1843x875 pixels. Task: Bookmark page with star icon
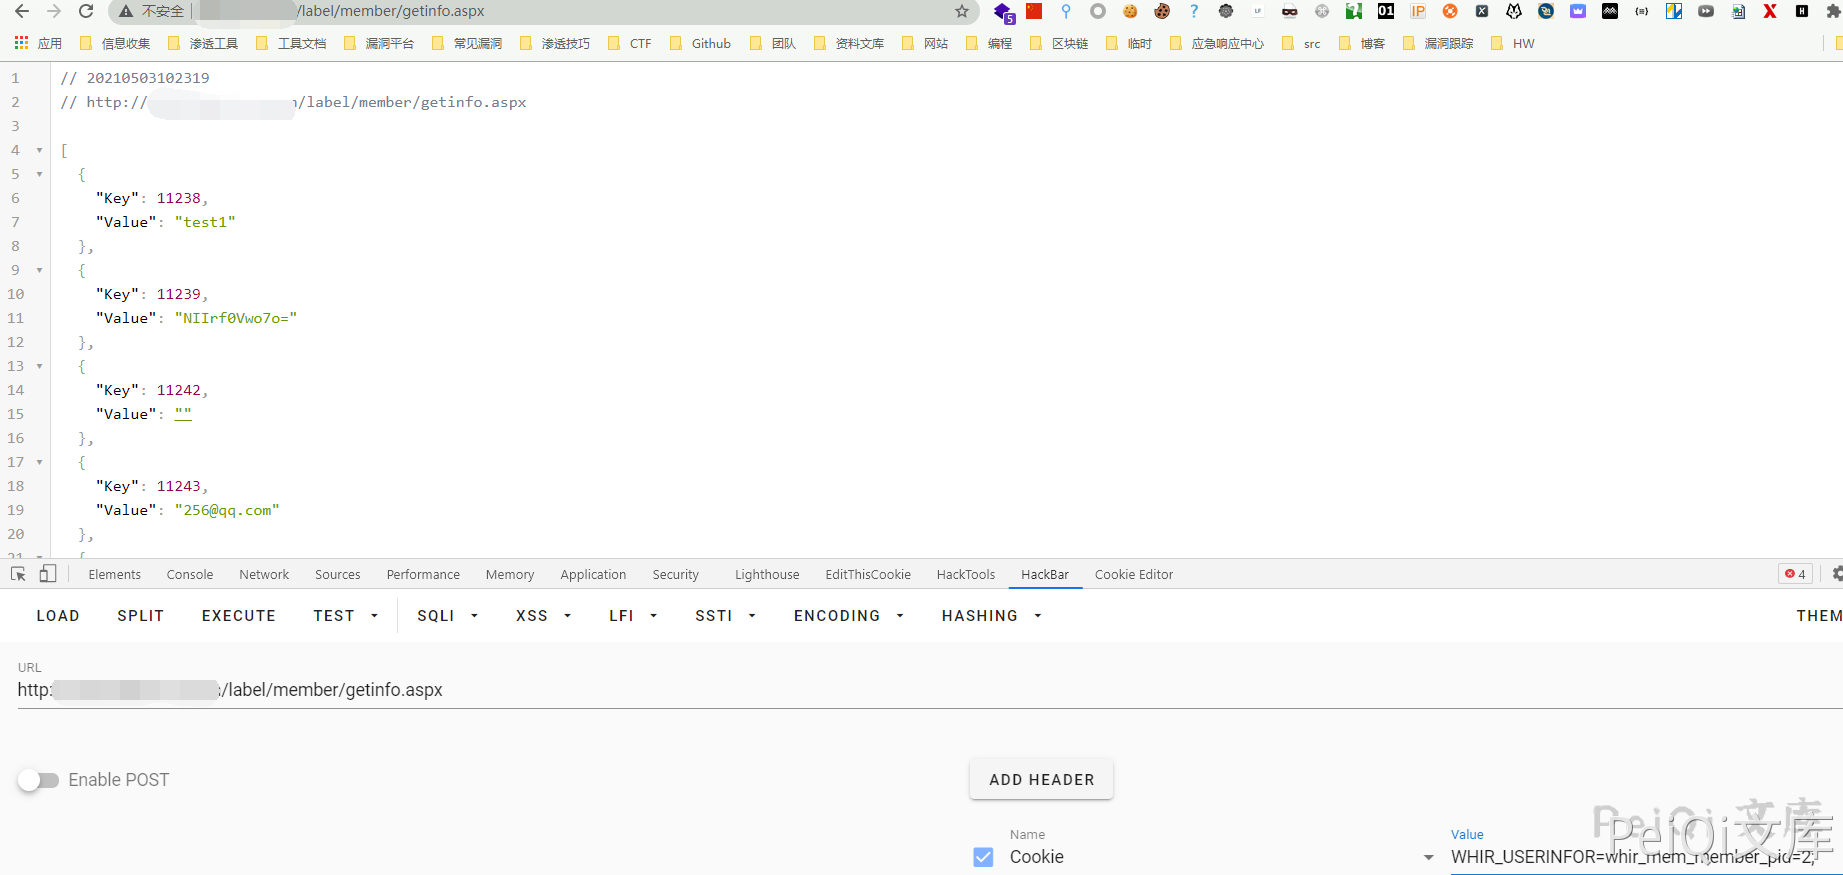pyautogui.click(x=962, y=11)
